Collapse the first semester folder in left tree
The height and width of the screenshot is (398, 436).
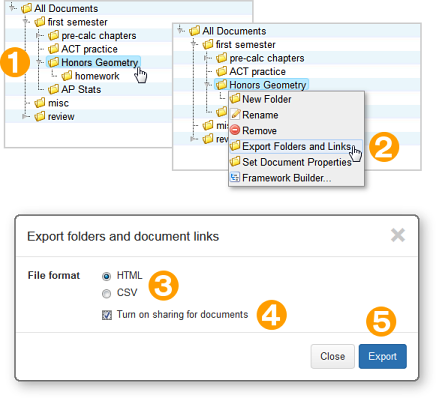click(x=26, y=22)
